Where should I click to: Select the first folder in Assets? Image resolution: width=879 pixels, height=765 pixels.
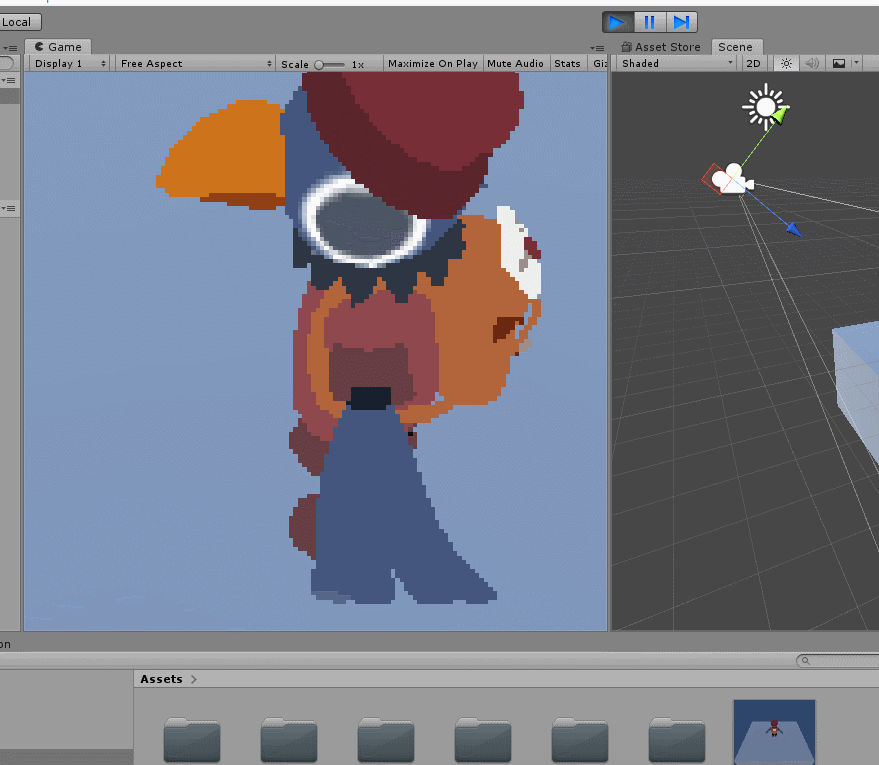click(x=192, y=739)
